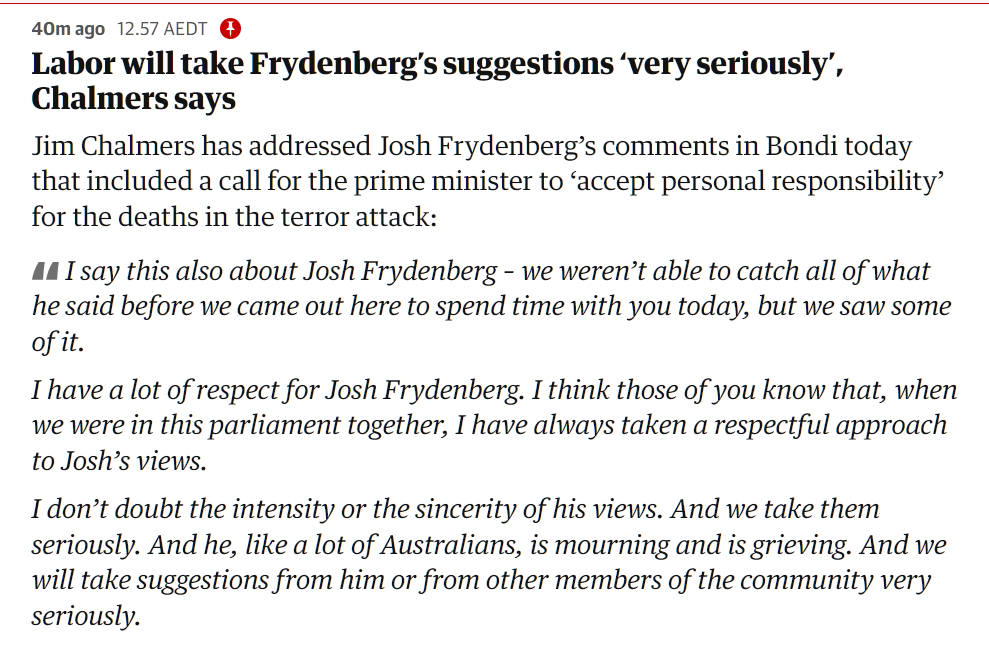Click the grey quotation mark icon

coord(45,271)
